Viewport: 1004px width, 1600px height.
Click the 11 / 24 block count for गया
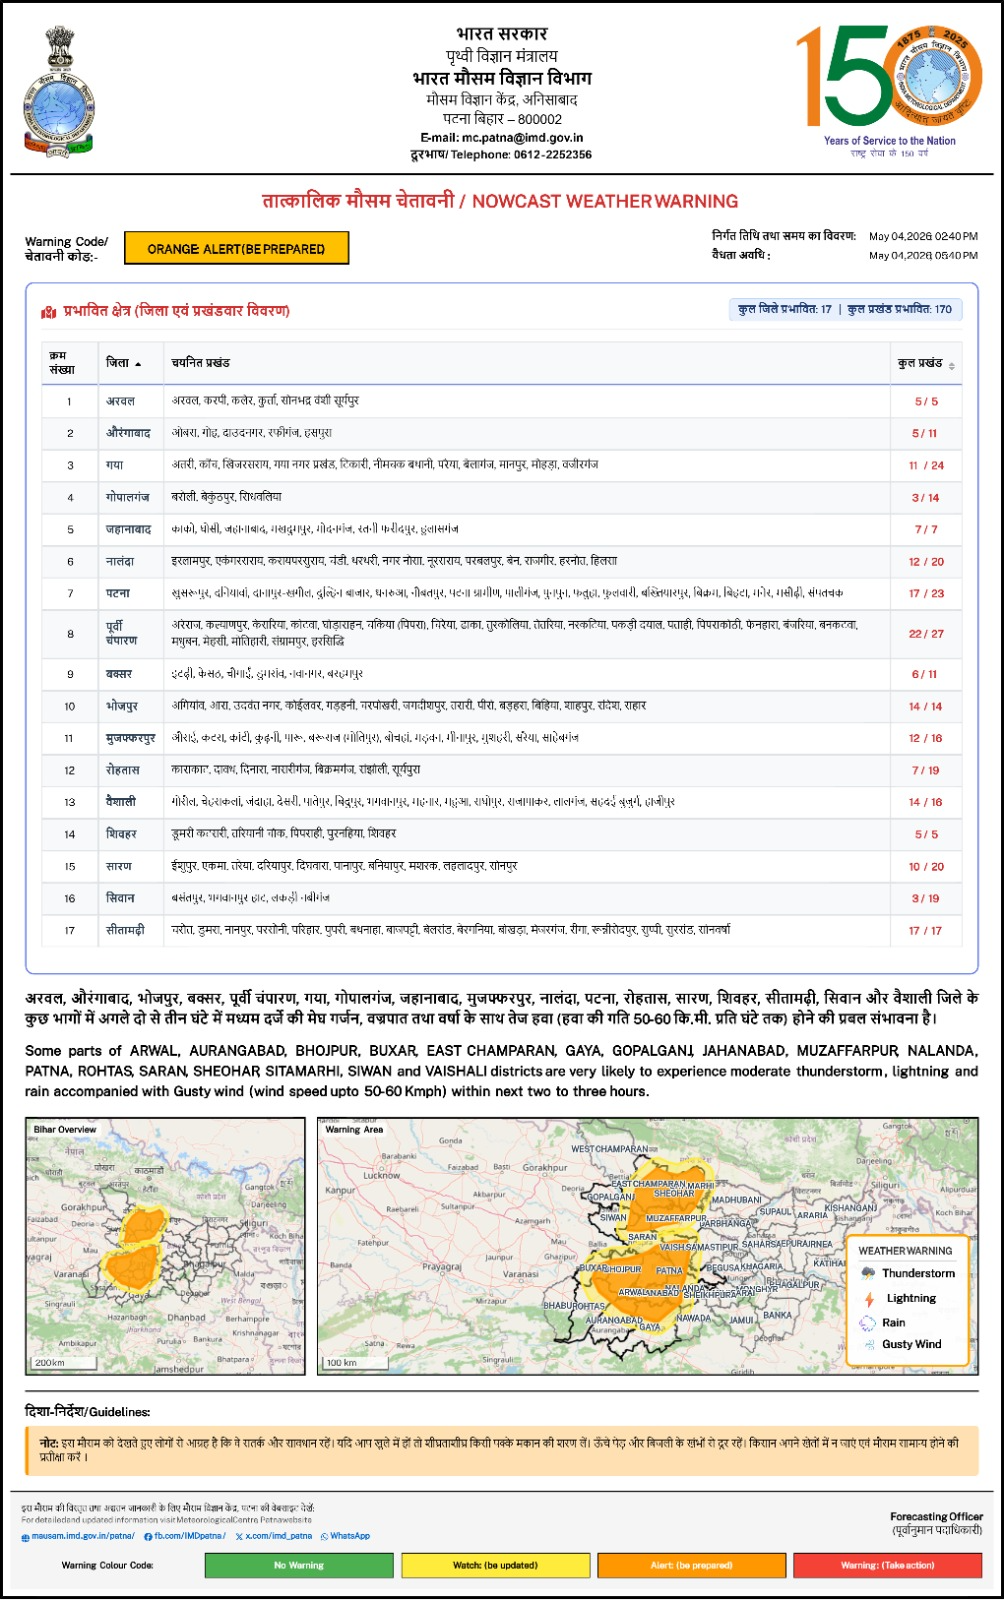pos(926,465)
